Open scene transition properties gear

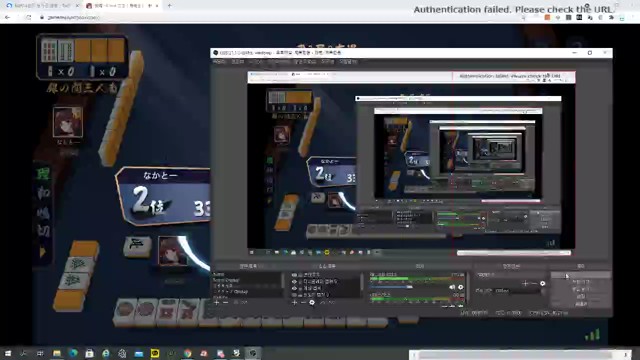[542, 283]
